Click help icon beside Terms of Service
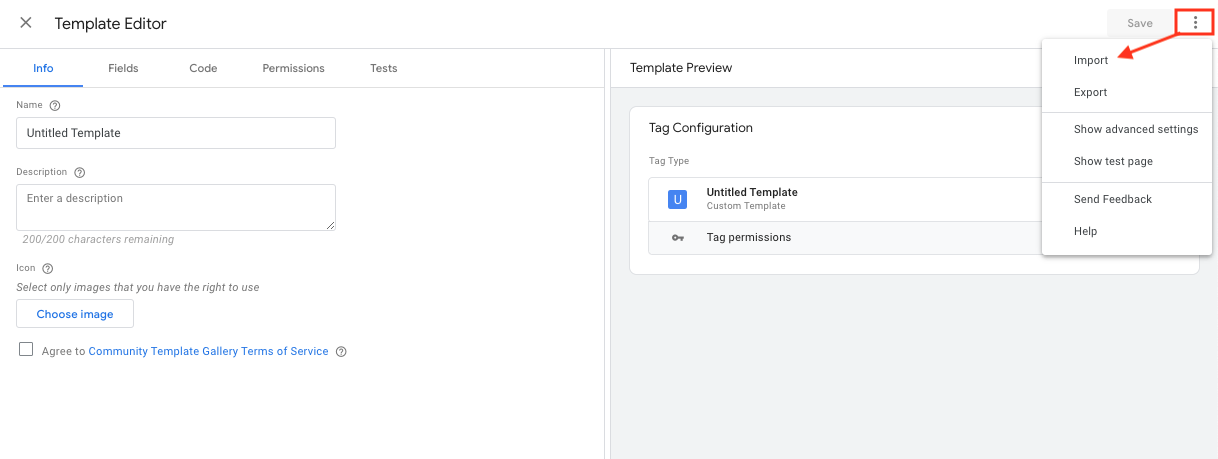 [341, 352]
